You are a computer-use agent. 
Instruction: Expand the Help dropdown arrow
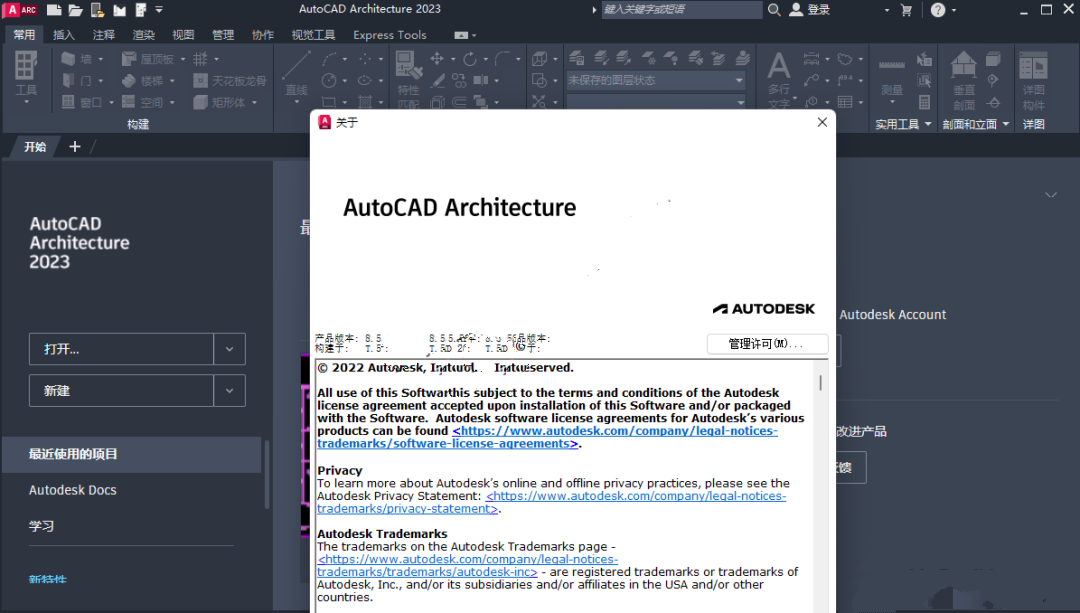tap(953, 10)
